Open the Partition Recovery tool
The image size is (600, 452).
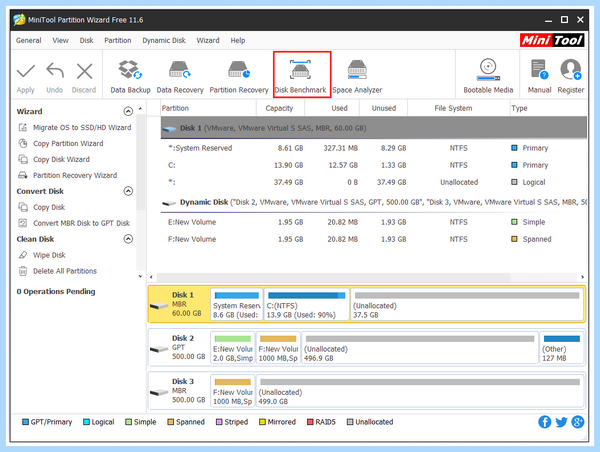point(239,77)
